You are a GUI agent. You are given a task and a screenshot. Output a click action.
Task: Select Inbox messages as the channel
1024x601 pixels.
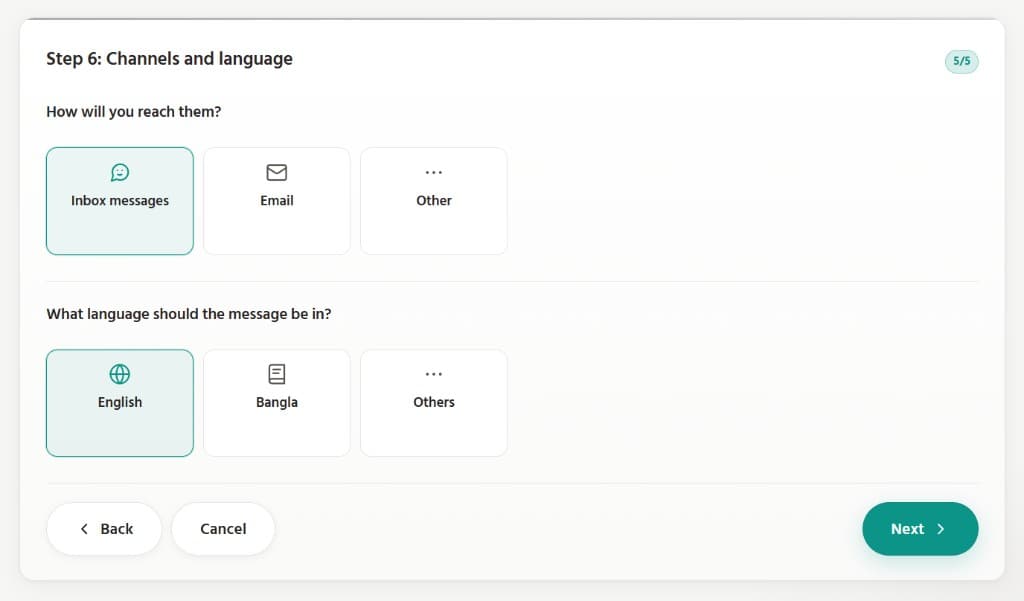120,201
